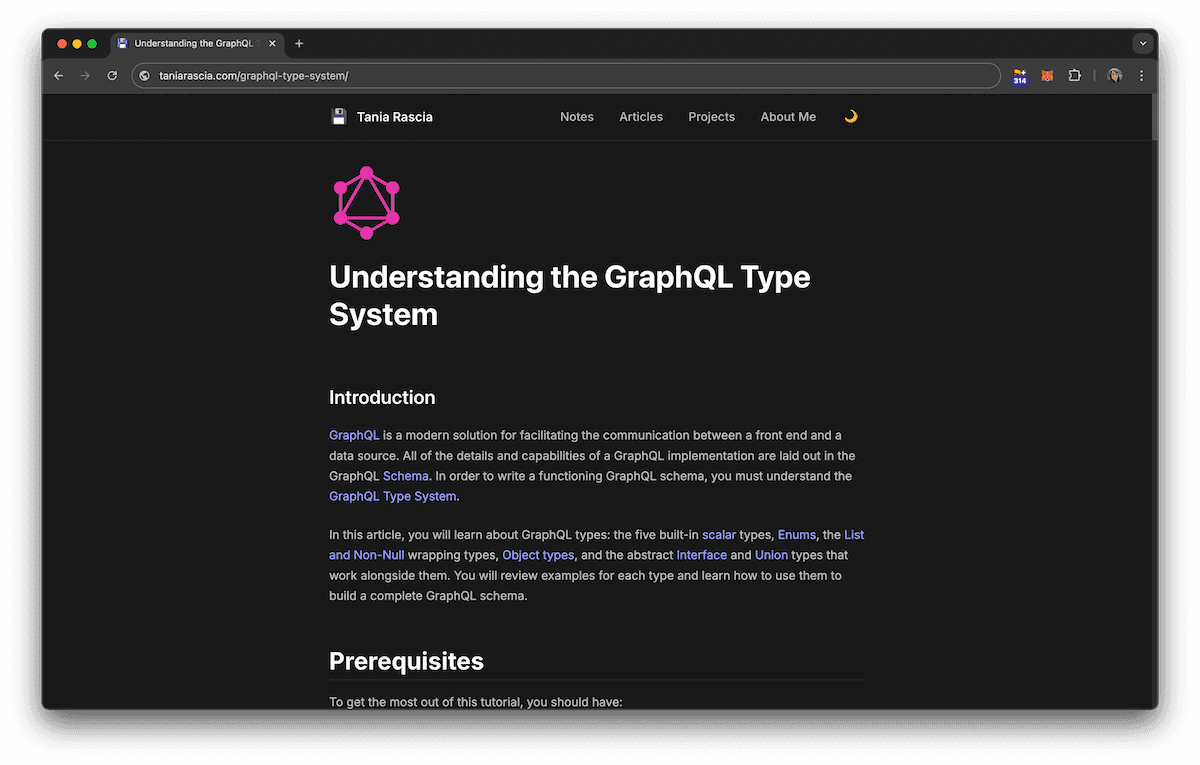Open the Articles nav item
Image resolution: width=1200 pixels, height=765 pixels.
coord(641,117)
